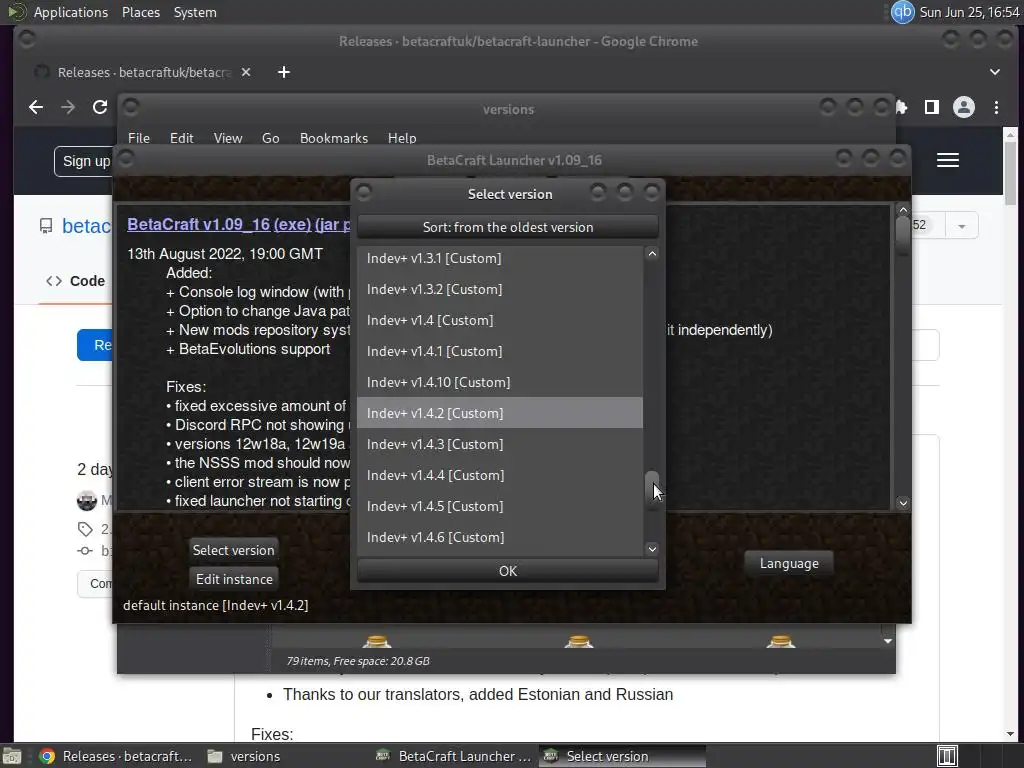The width and height of the screenshot is (1024, 768).
Task: Toggle Sort: from the oldest version button
Action: (507, 227)
